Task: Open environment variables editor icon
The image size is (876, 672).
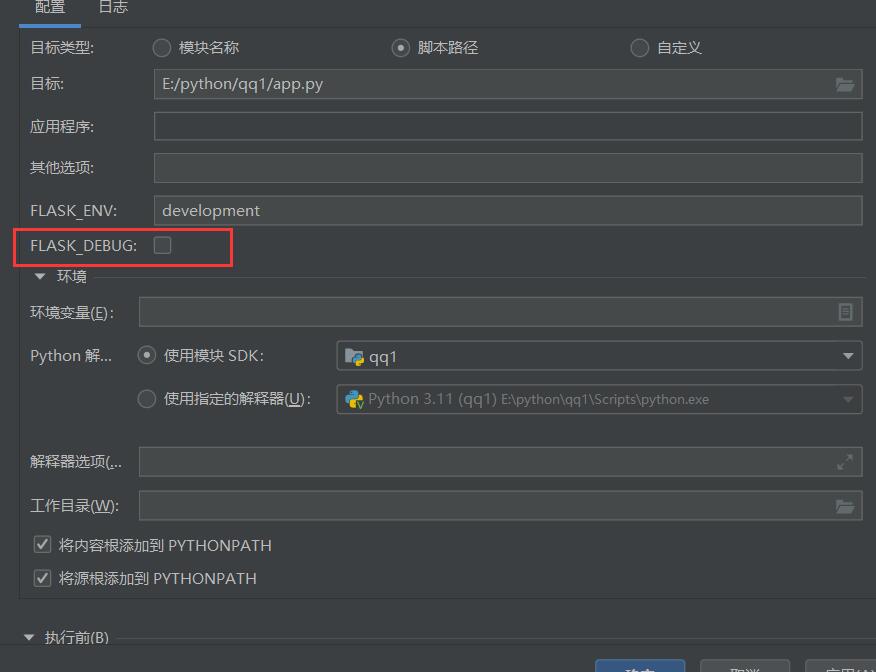Action: [846, 311]
